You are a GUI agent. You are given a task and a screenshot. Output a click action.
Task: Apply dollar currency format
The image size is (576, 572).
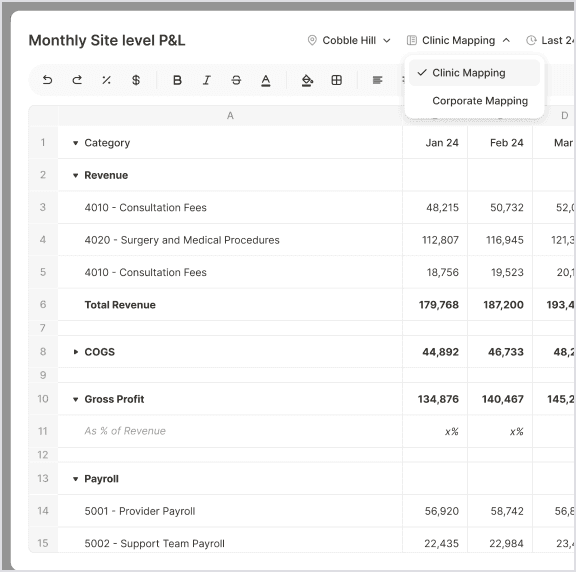tap(136, 80)
